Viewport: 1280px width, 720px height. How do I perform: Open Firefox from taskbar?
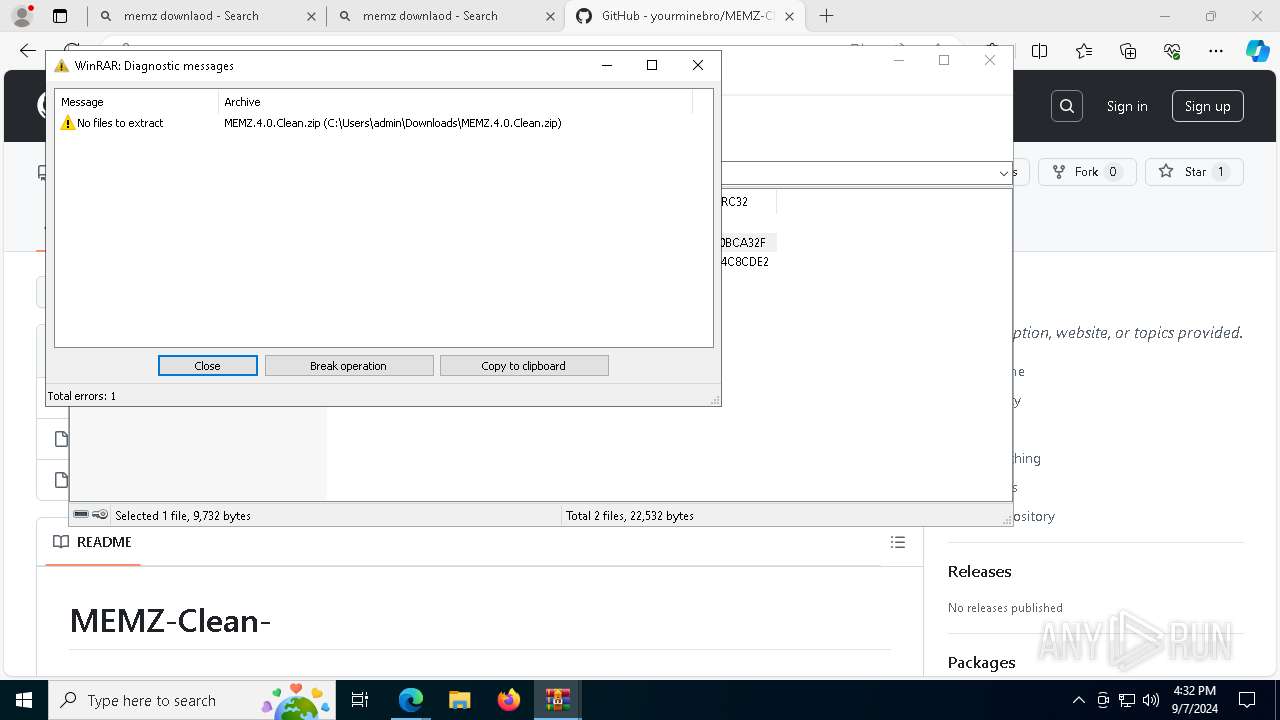[509, 700]
